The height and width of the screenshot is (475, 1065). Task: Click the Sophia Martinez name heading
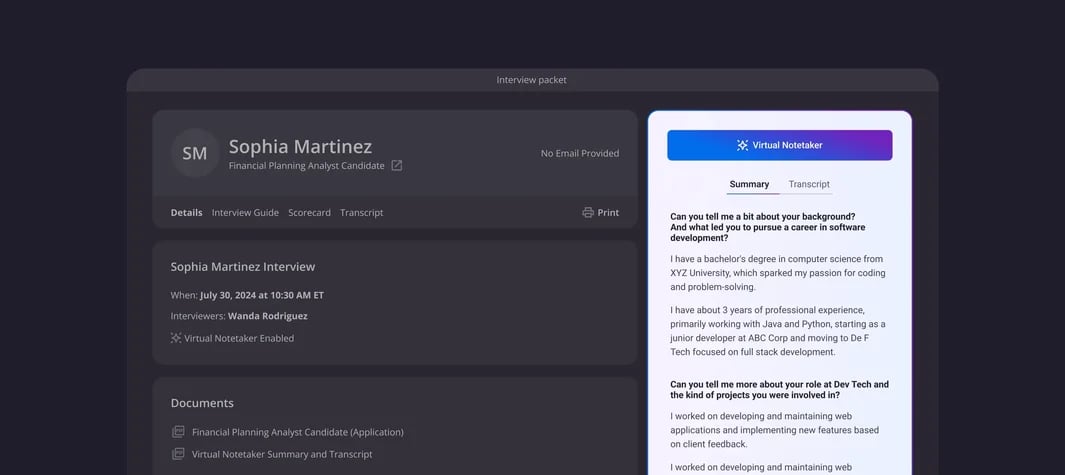point(300,146)
